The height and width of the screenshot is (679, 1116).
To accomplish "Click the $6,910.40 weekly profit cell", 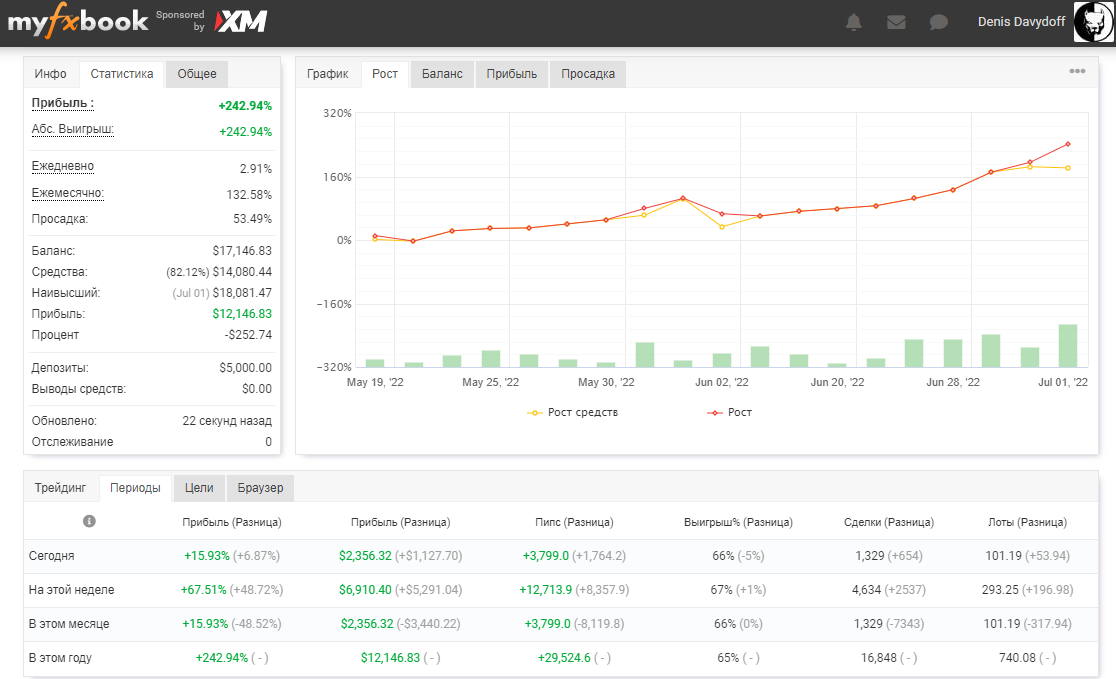I will click(x=365, y=590).
